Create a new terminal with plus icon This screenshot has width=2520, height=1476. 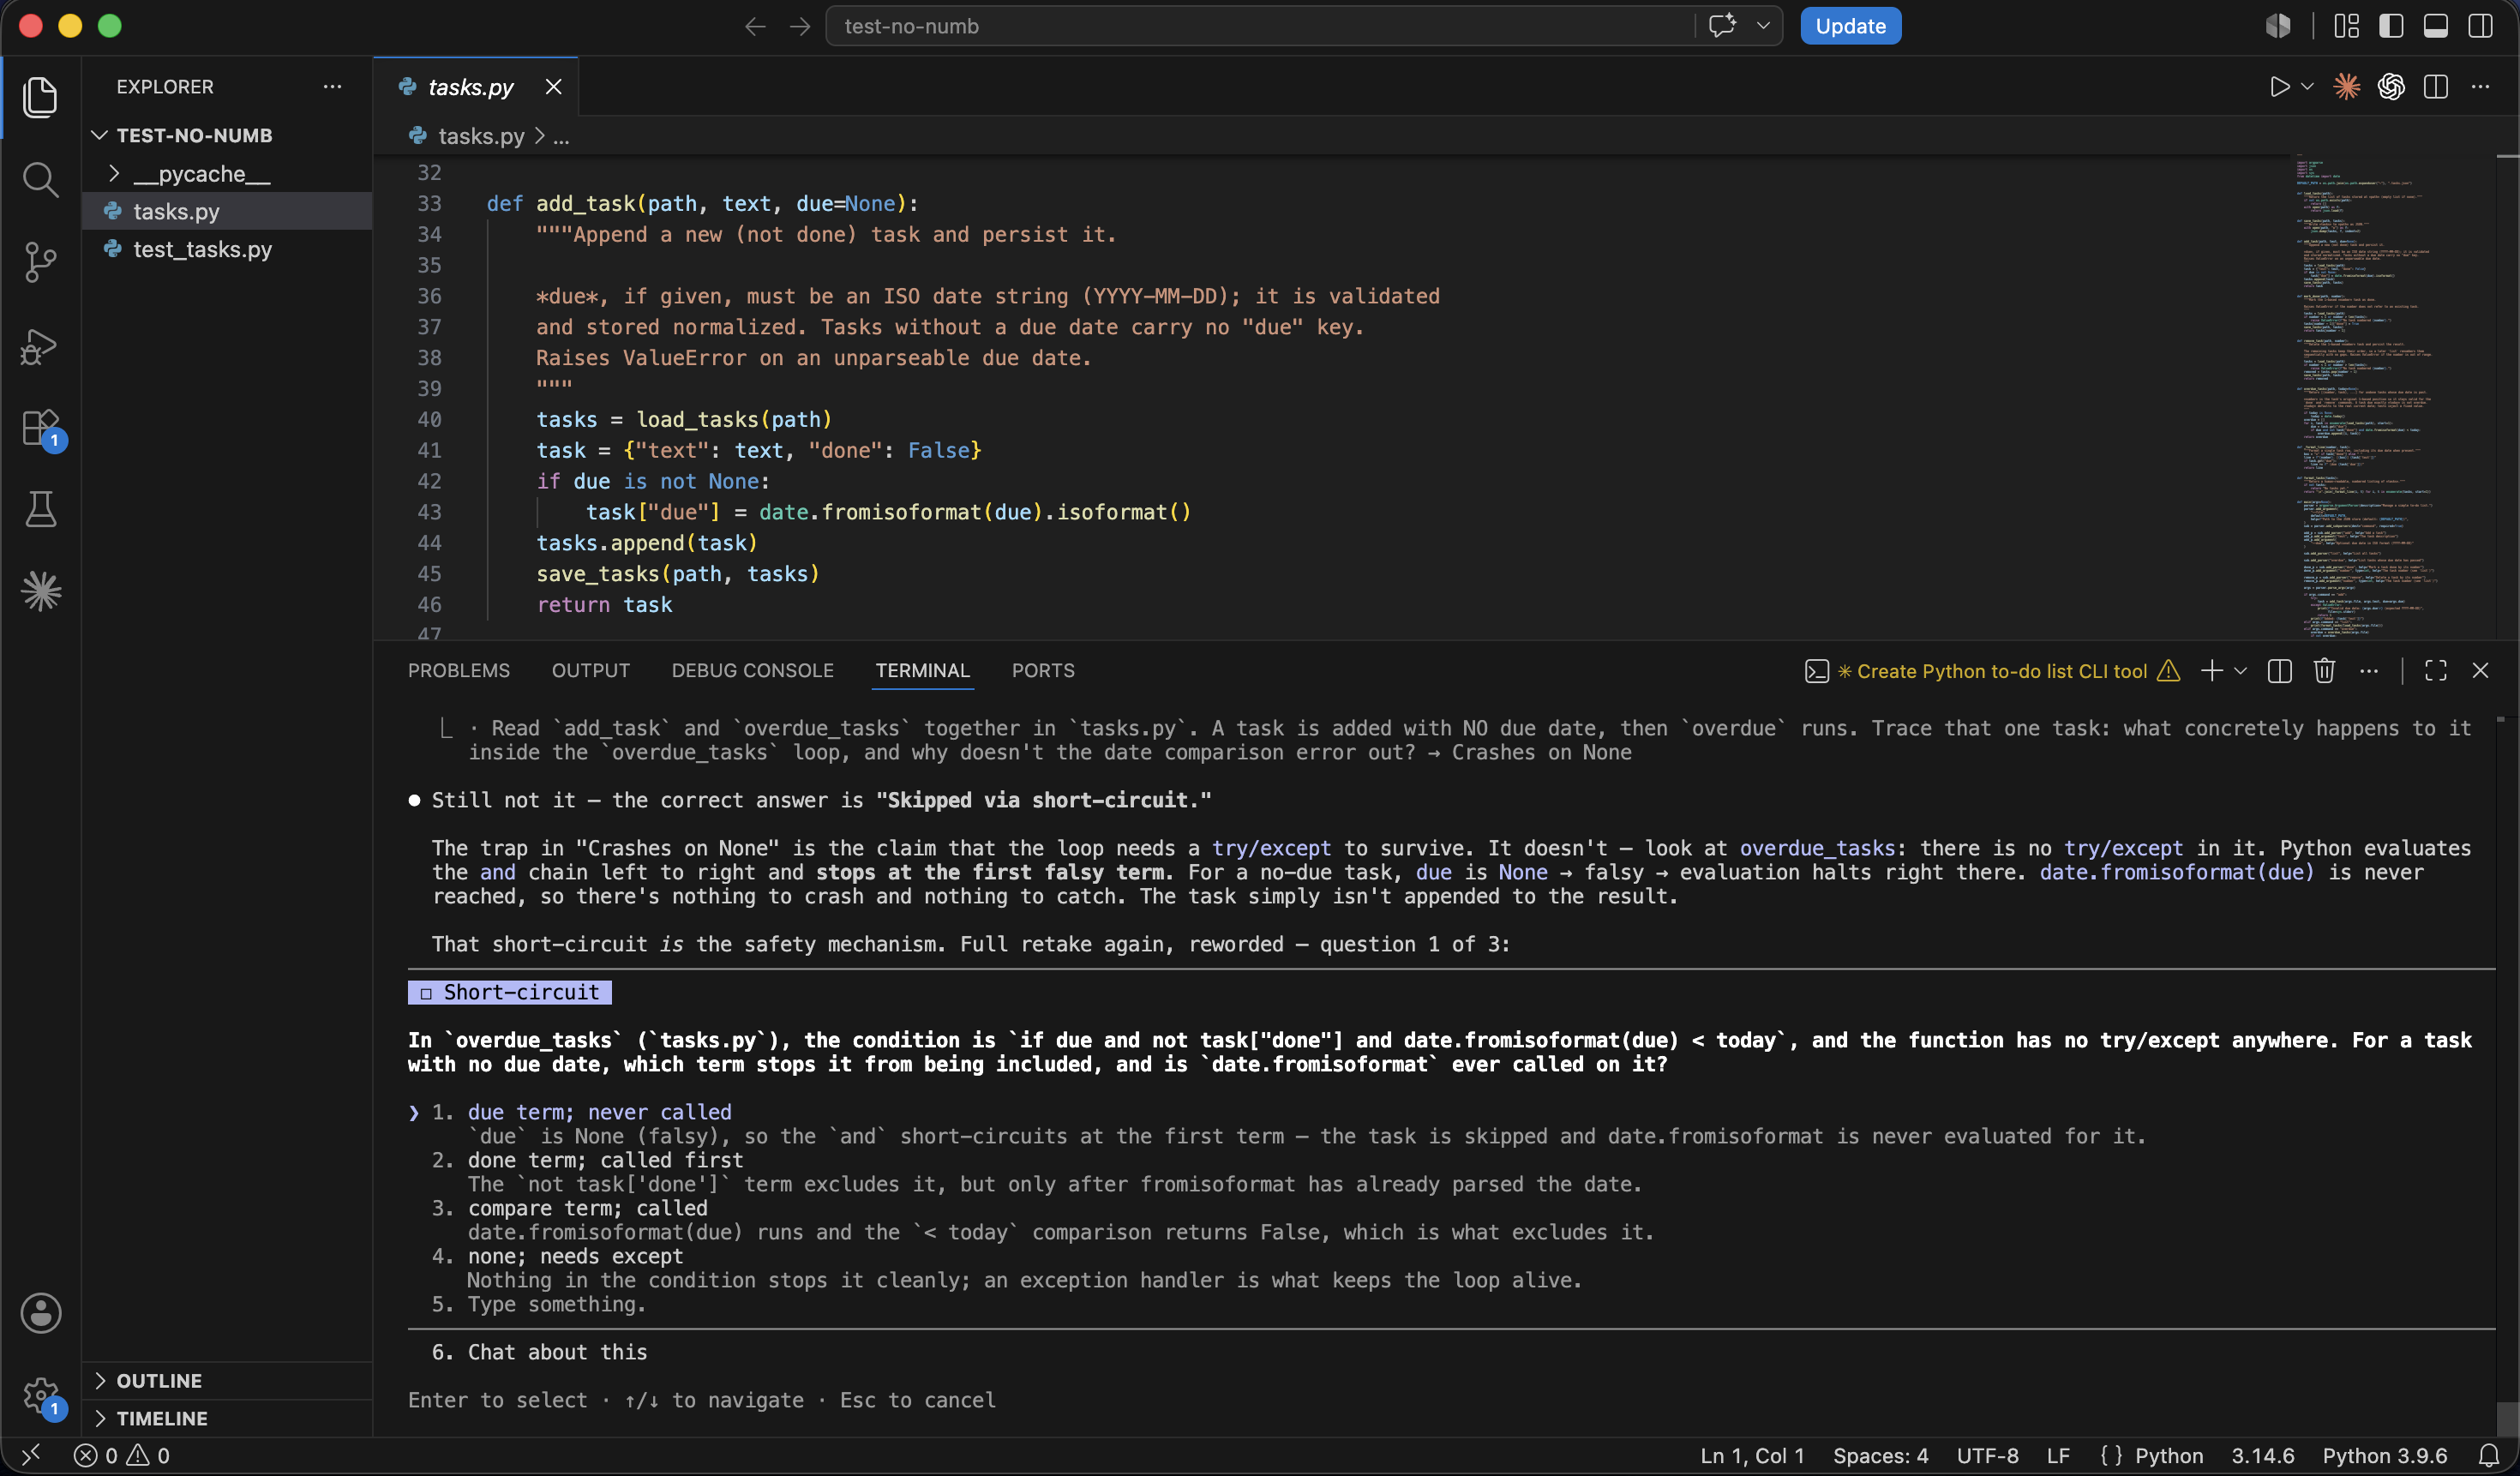coord(2212,671)
